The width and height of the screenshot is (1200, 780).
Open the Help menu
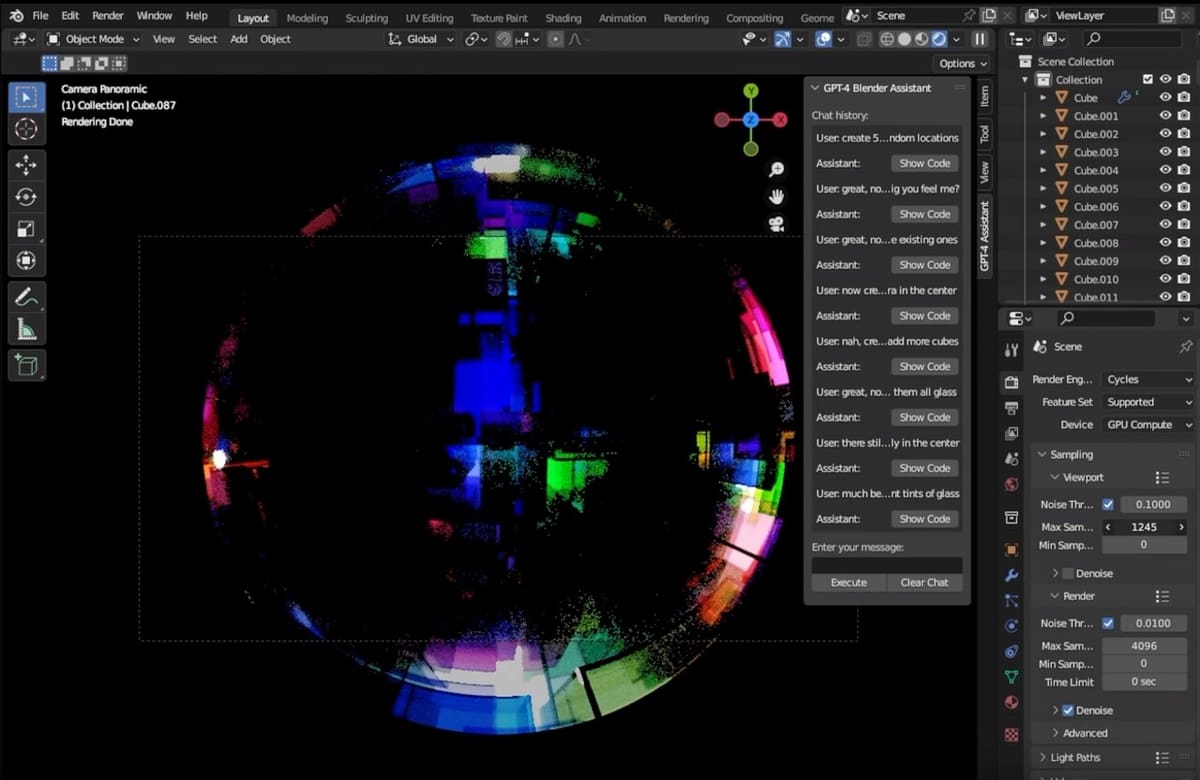(x=197, y=16)
